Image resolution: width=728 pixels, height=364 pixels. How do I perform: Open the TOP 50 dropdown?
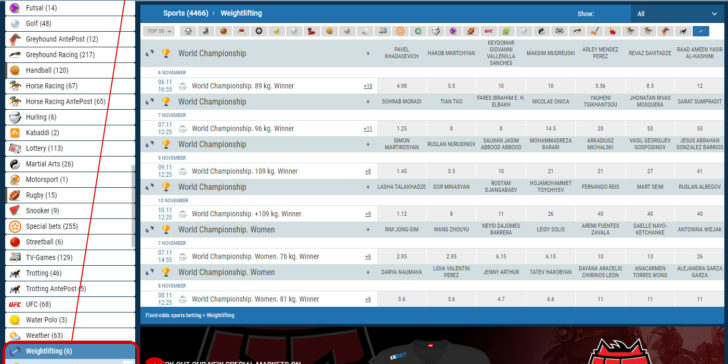(x=159, y=32)
